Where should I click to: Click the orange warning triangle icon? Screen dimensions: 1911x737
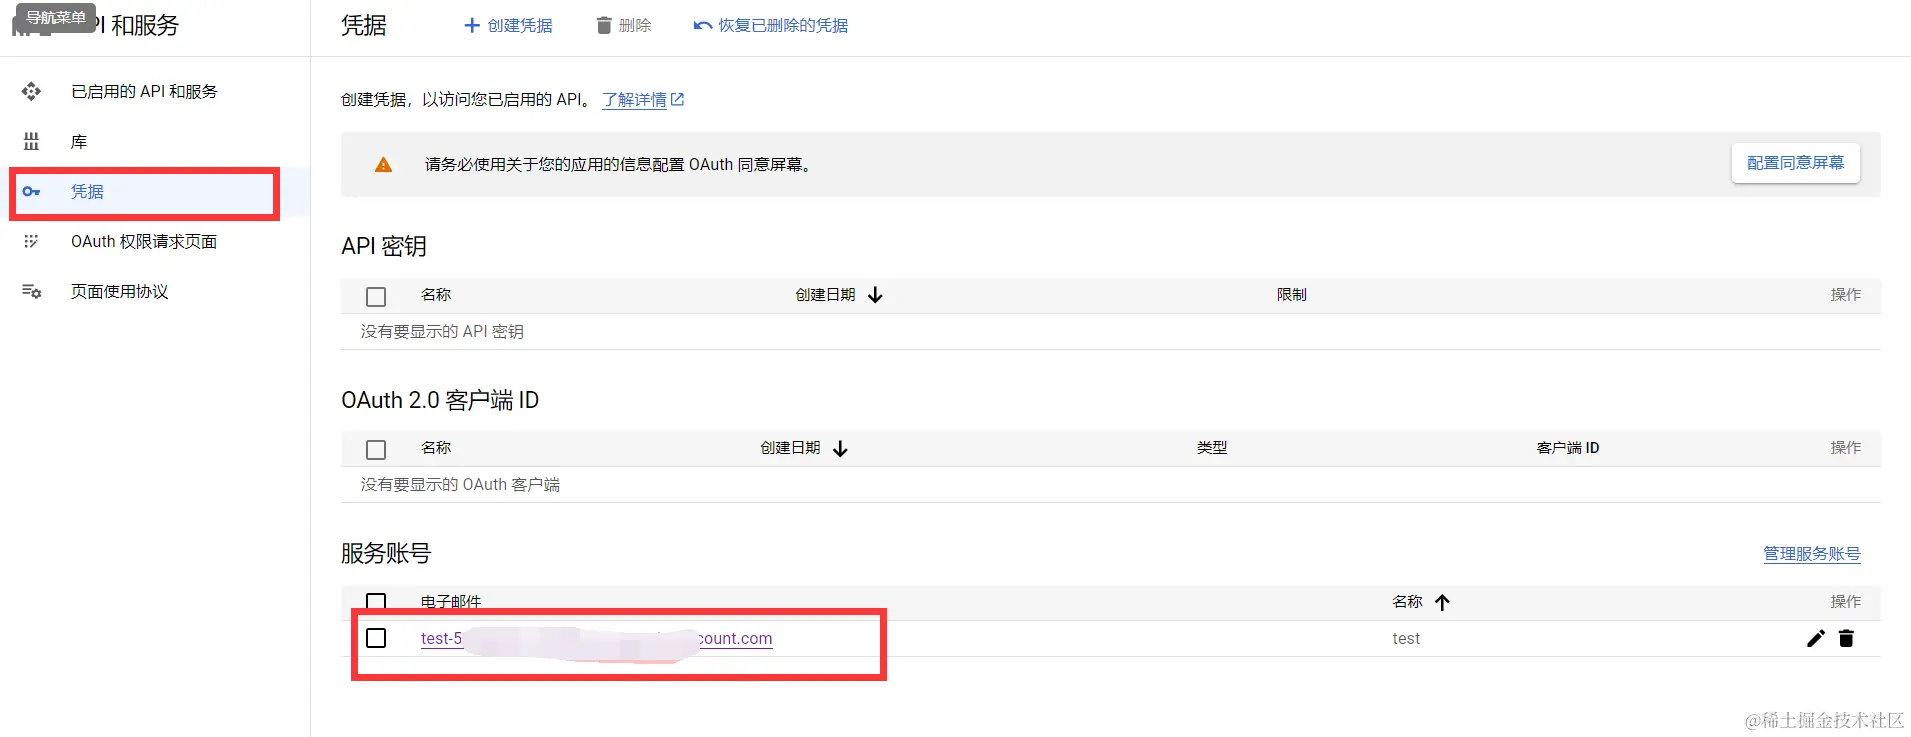click(383, 165)
